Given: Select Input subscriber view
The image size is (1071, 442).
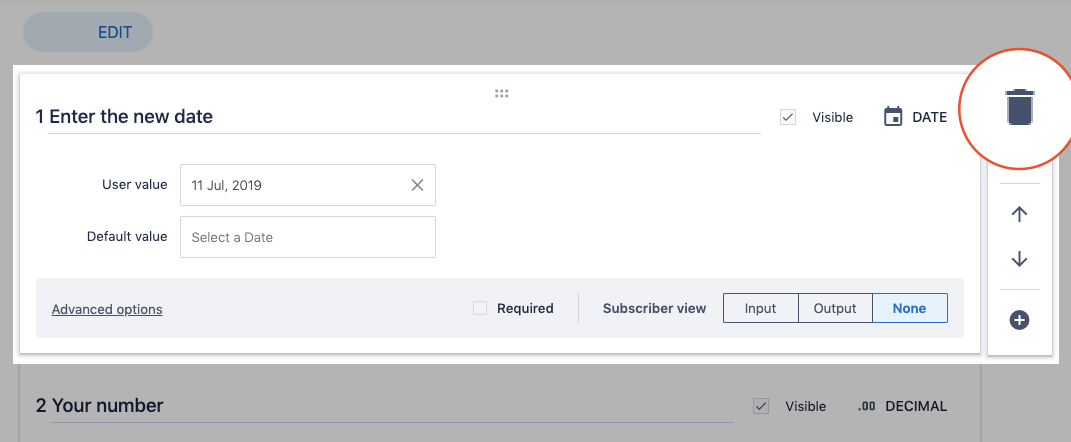Looking at the screenshot, I should (x=760, y=308).
